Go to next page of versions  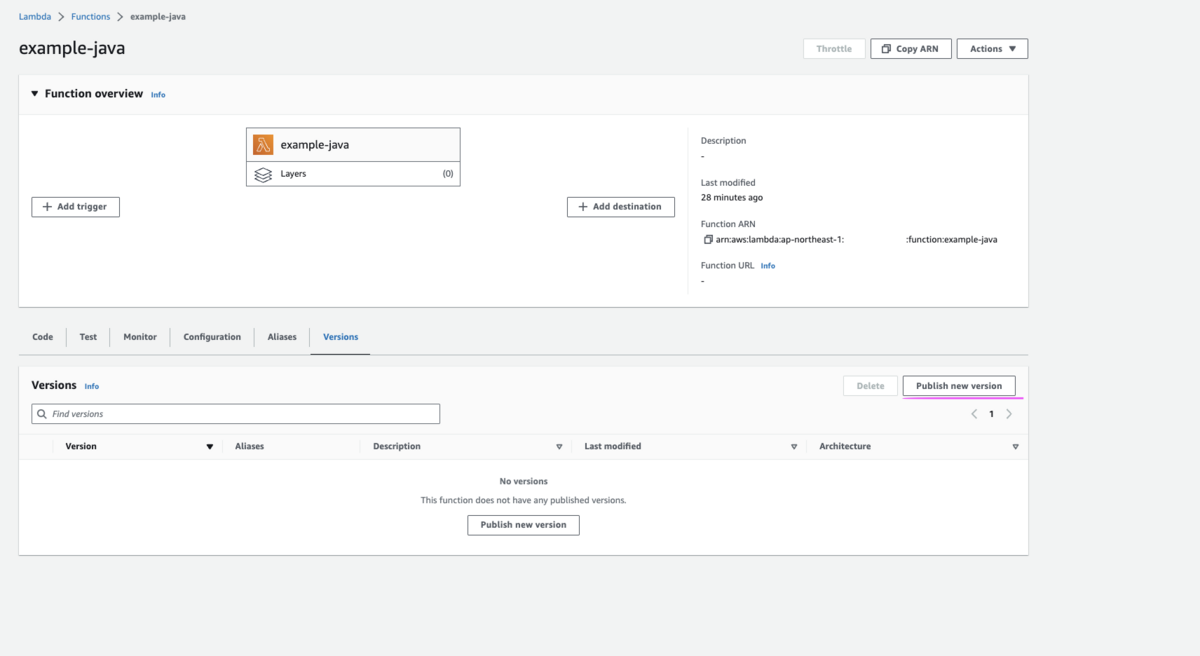[x=1009, y=414]
